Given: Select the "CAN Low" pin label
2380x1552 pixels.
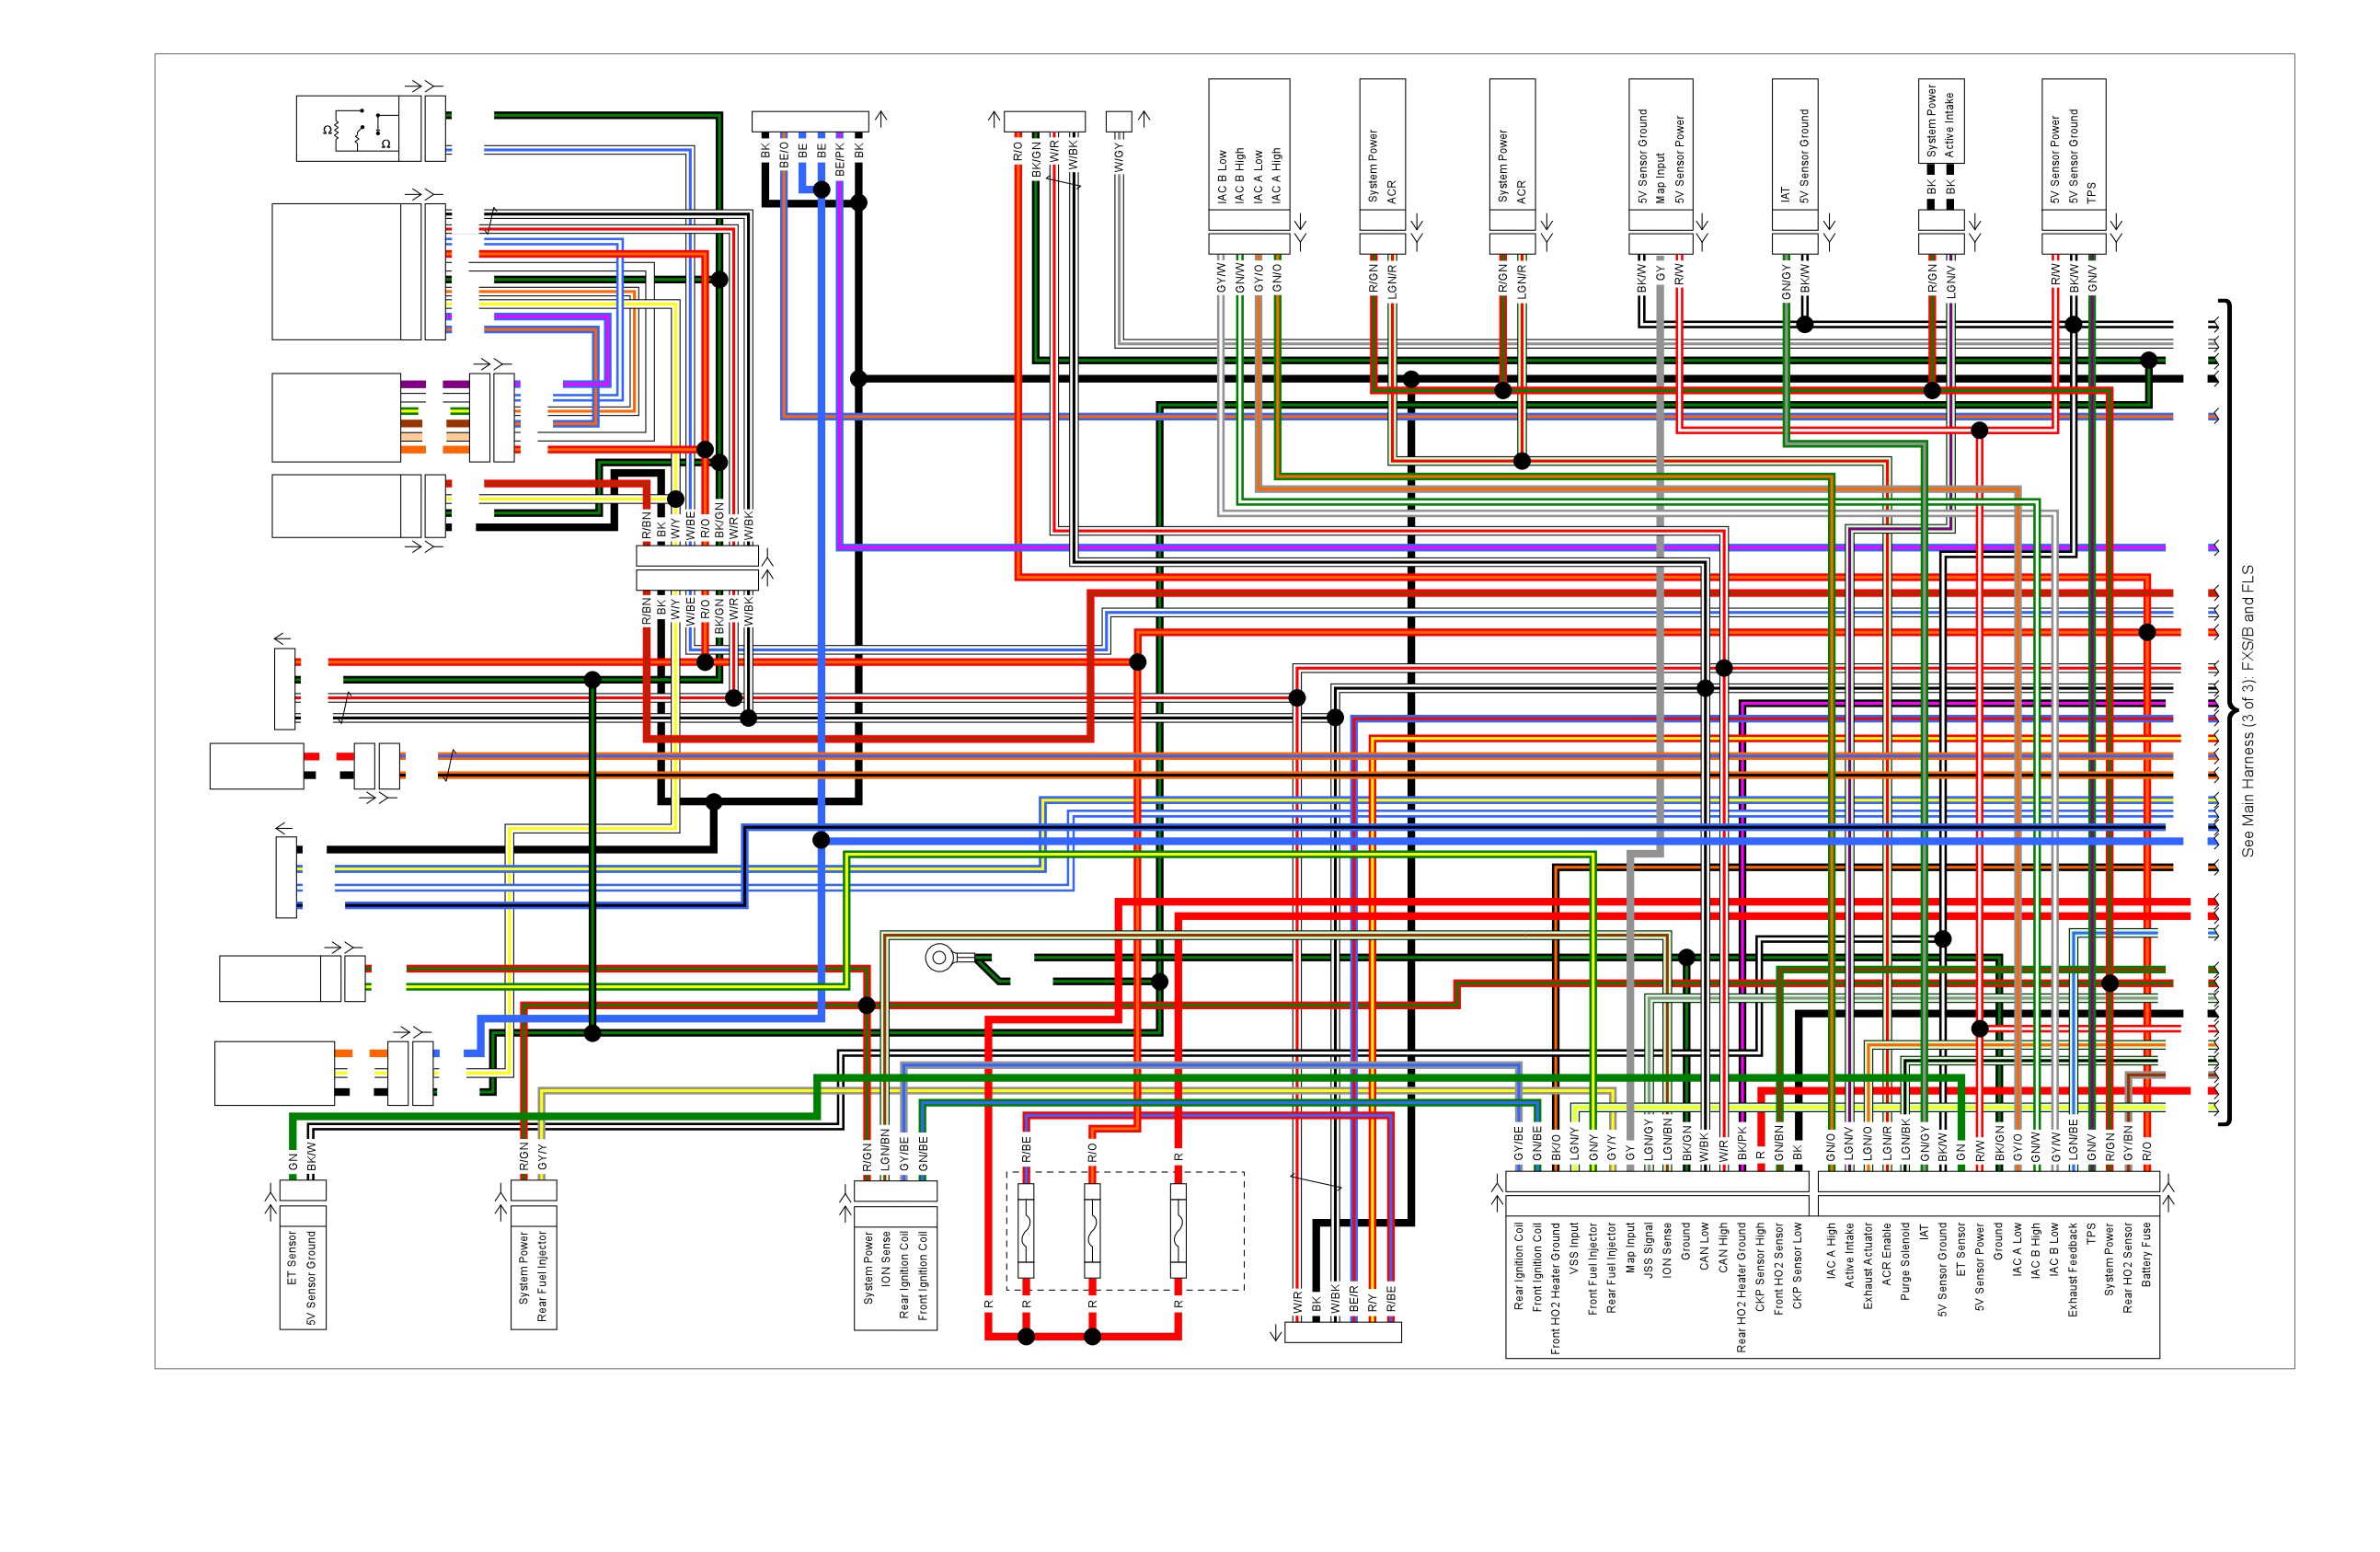Looking at the screenshot, I should point(1705,1247).
